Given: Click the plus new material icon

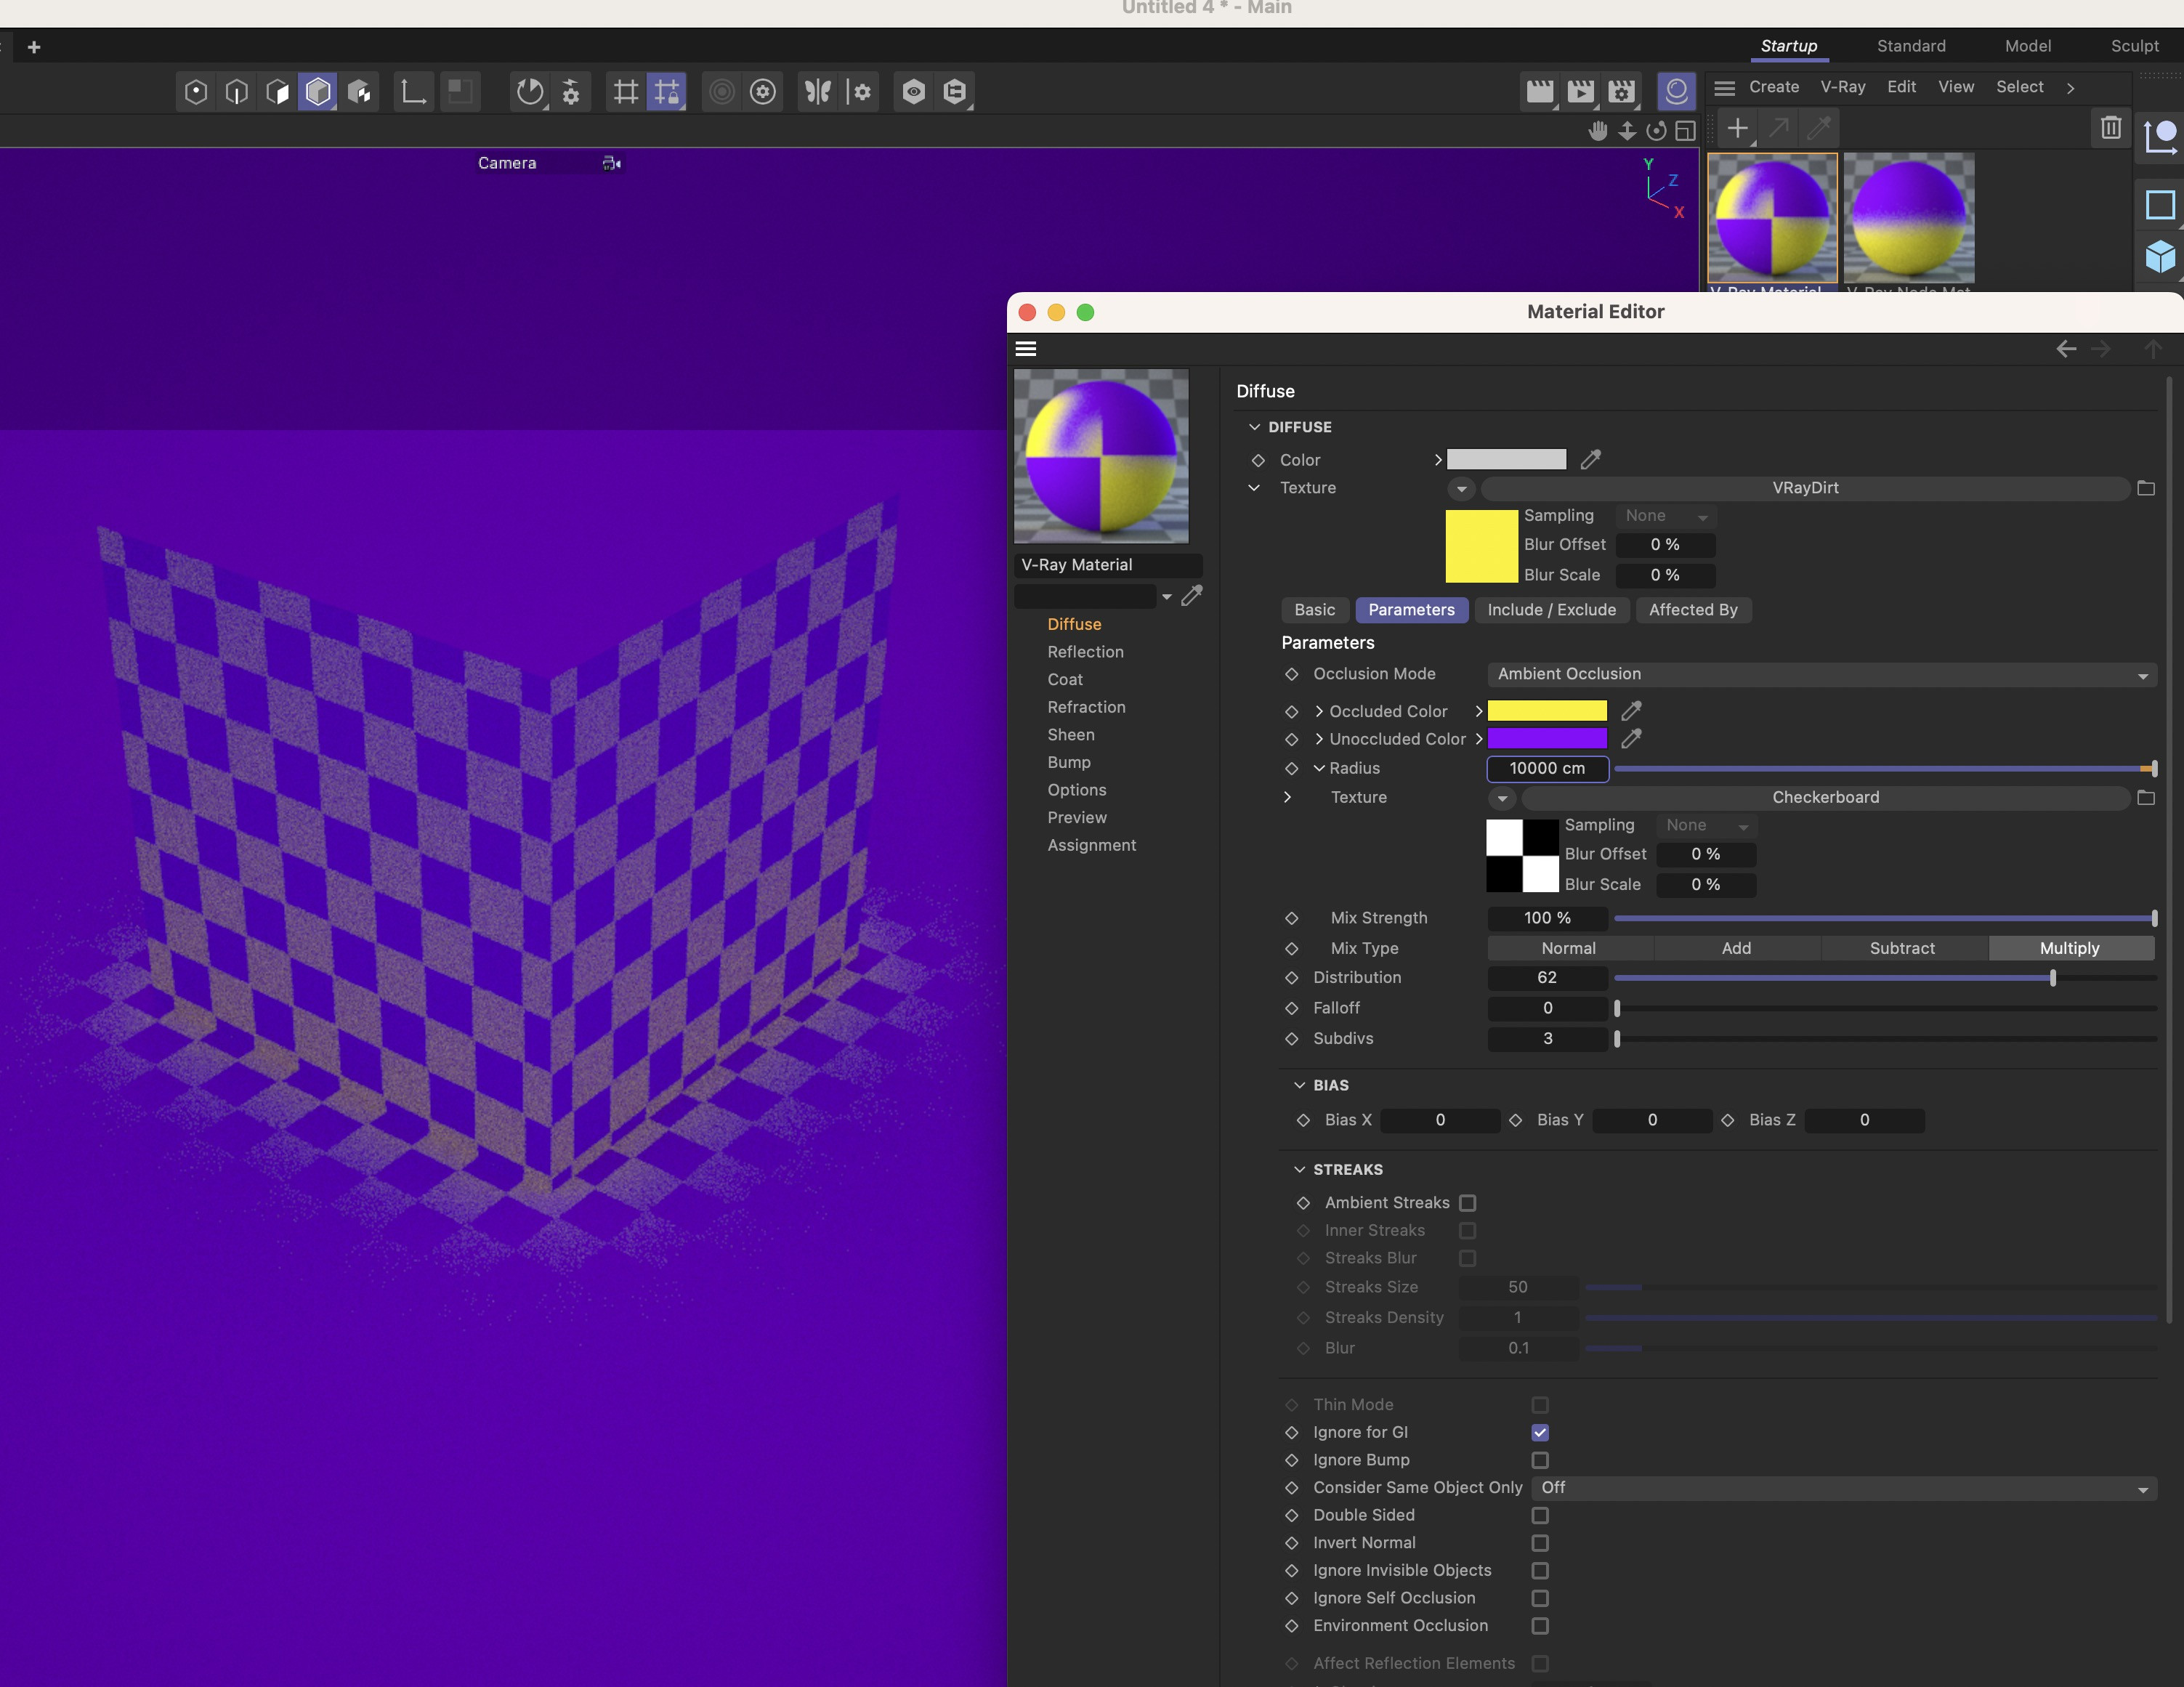Looking at the screenshot, I should coord(1738,128).
